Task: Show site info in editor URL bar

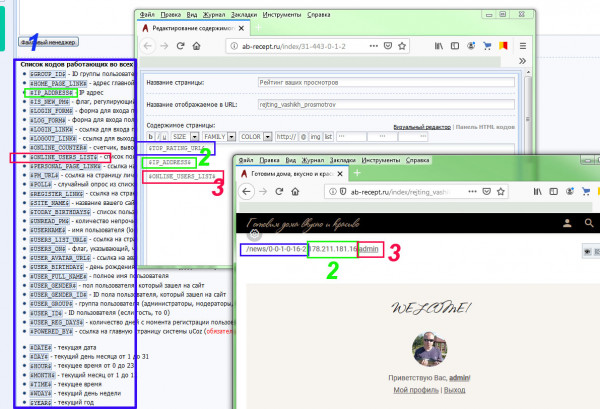Action: [x=234, y=46]
